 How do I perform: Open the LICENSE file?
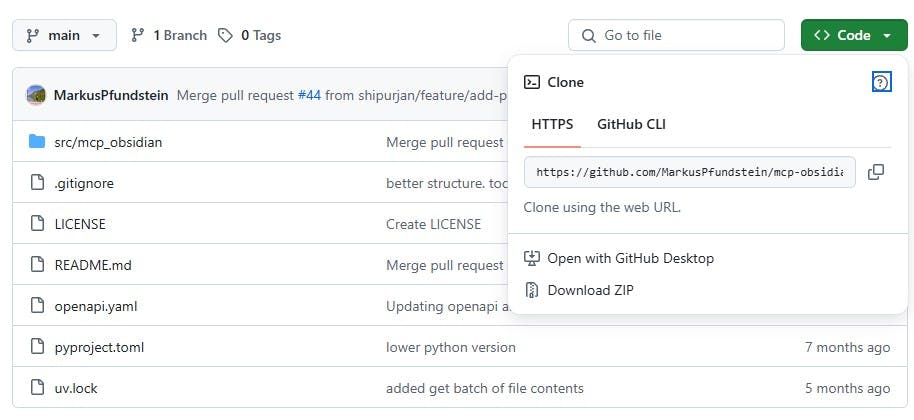(80, 224)
